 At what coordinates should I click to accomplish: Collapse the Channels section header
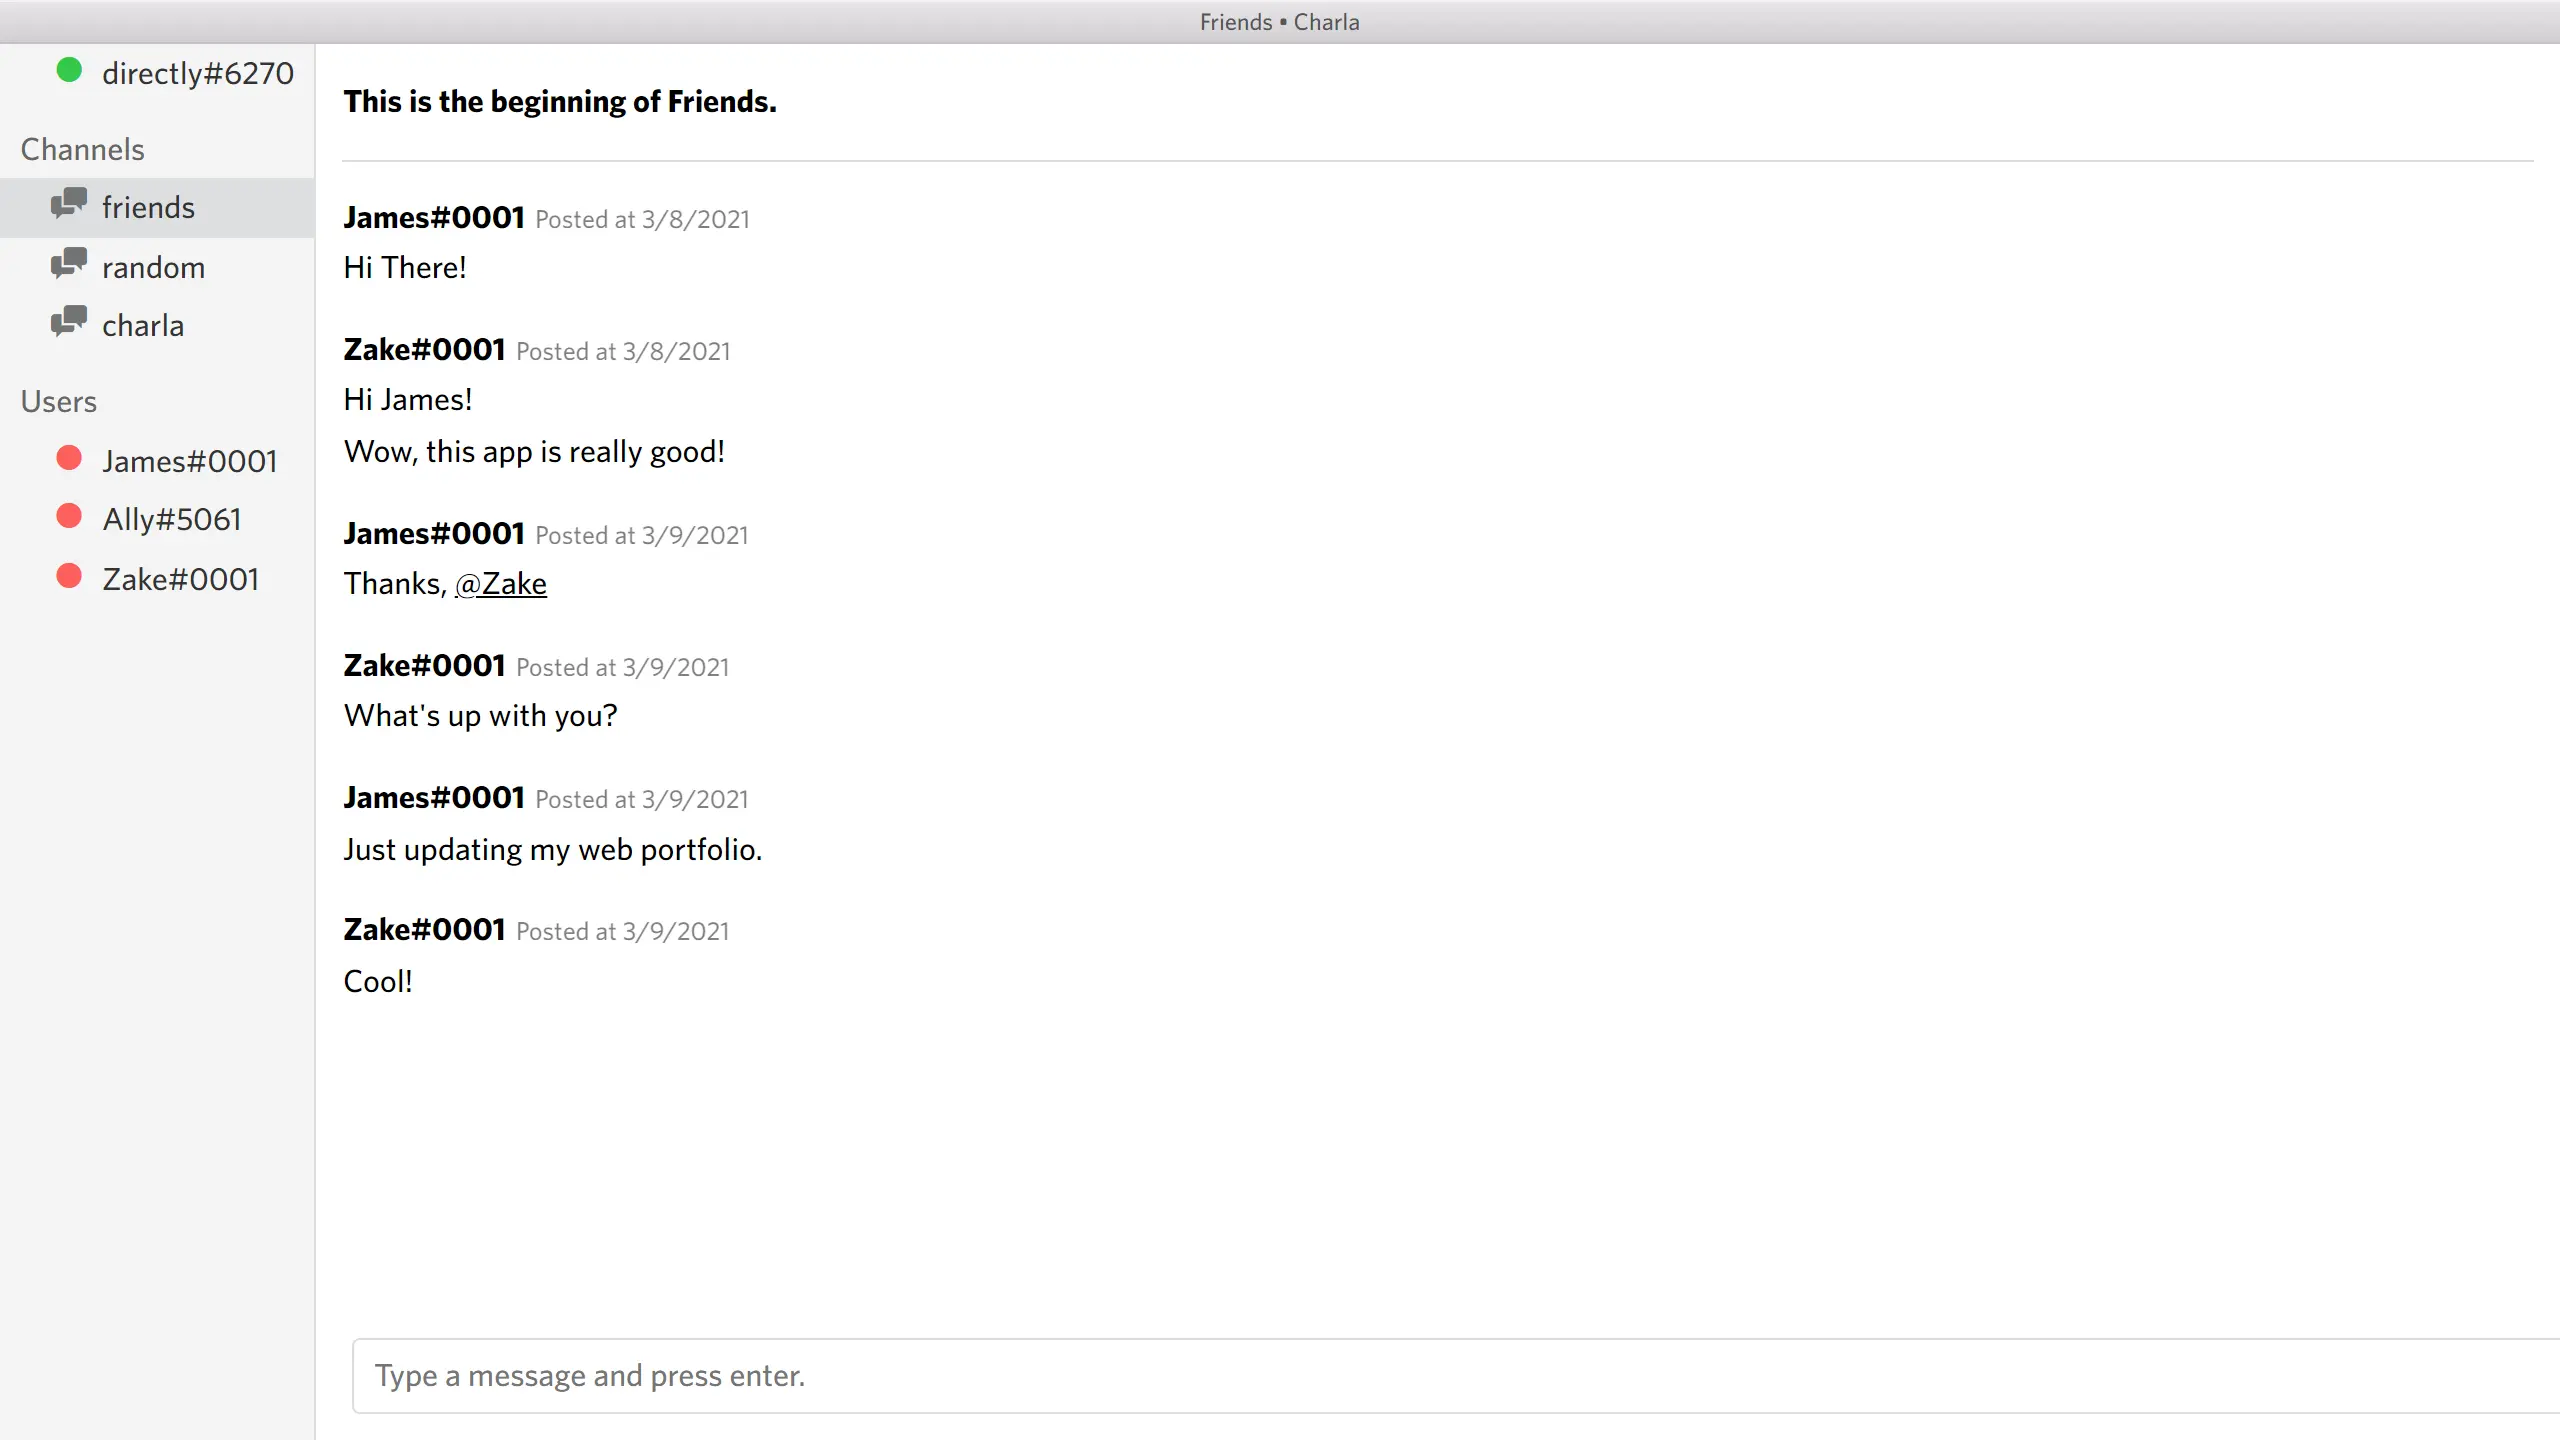point(81,148)
